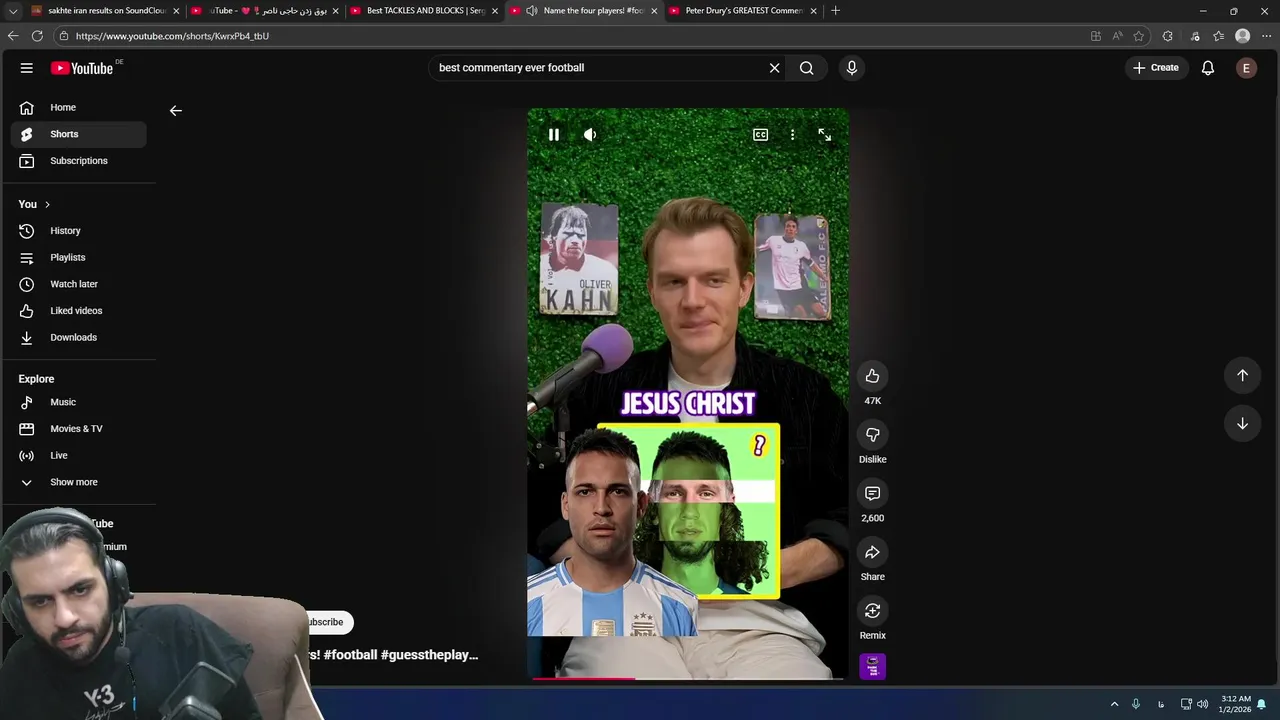Open Movies & TV under Explore
Viewport: 1280px width, 720px height.
(78, 429)
